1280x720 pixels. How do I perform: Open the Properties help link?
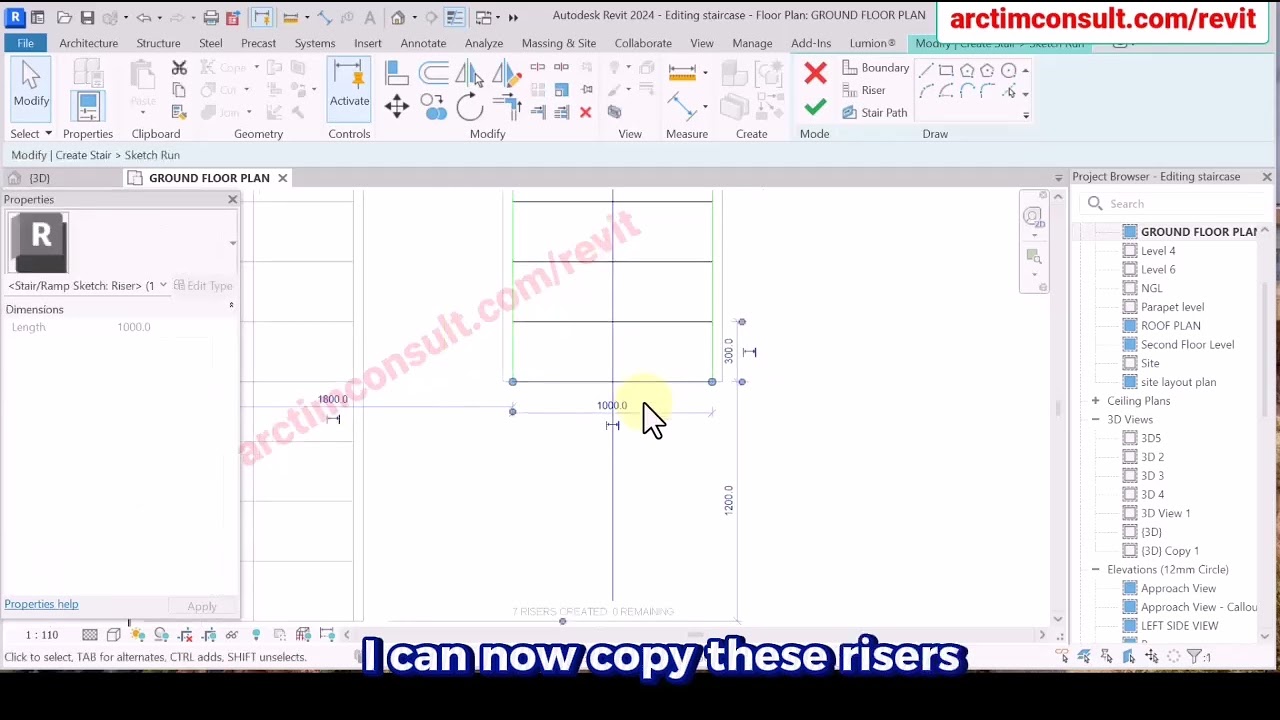pyautogui.click(x=41, y=604)
